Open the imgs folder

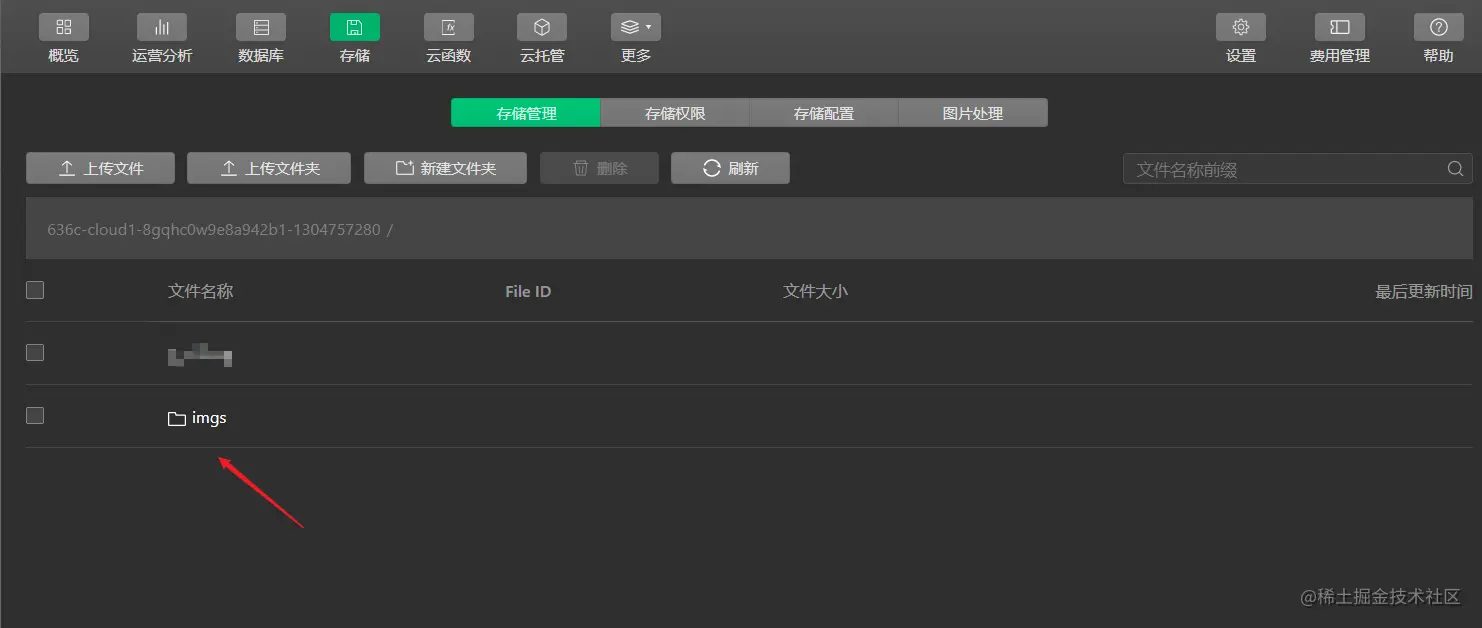pyautogui.click(x=209, y=418)
